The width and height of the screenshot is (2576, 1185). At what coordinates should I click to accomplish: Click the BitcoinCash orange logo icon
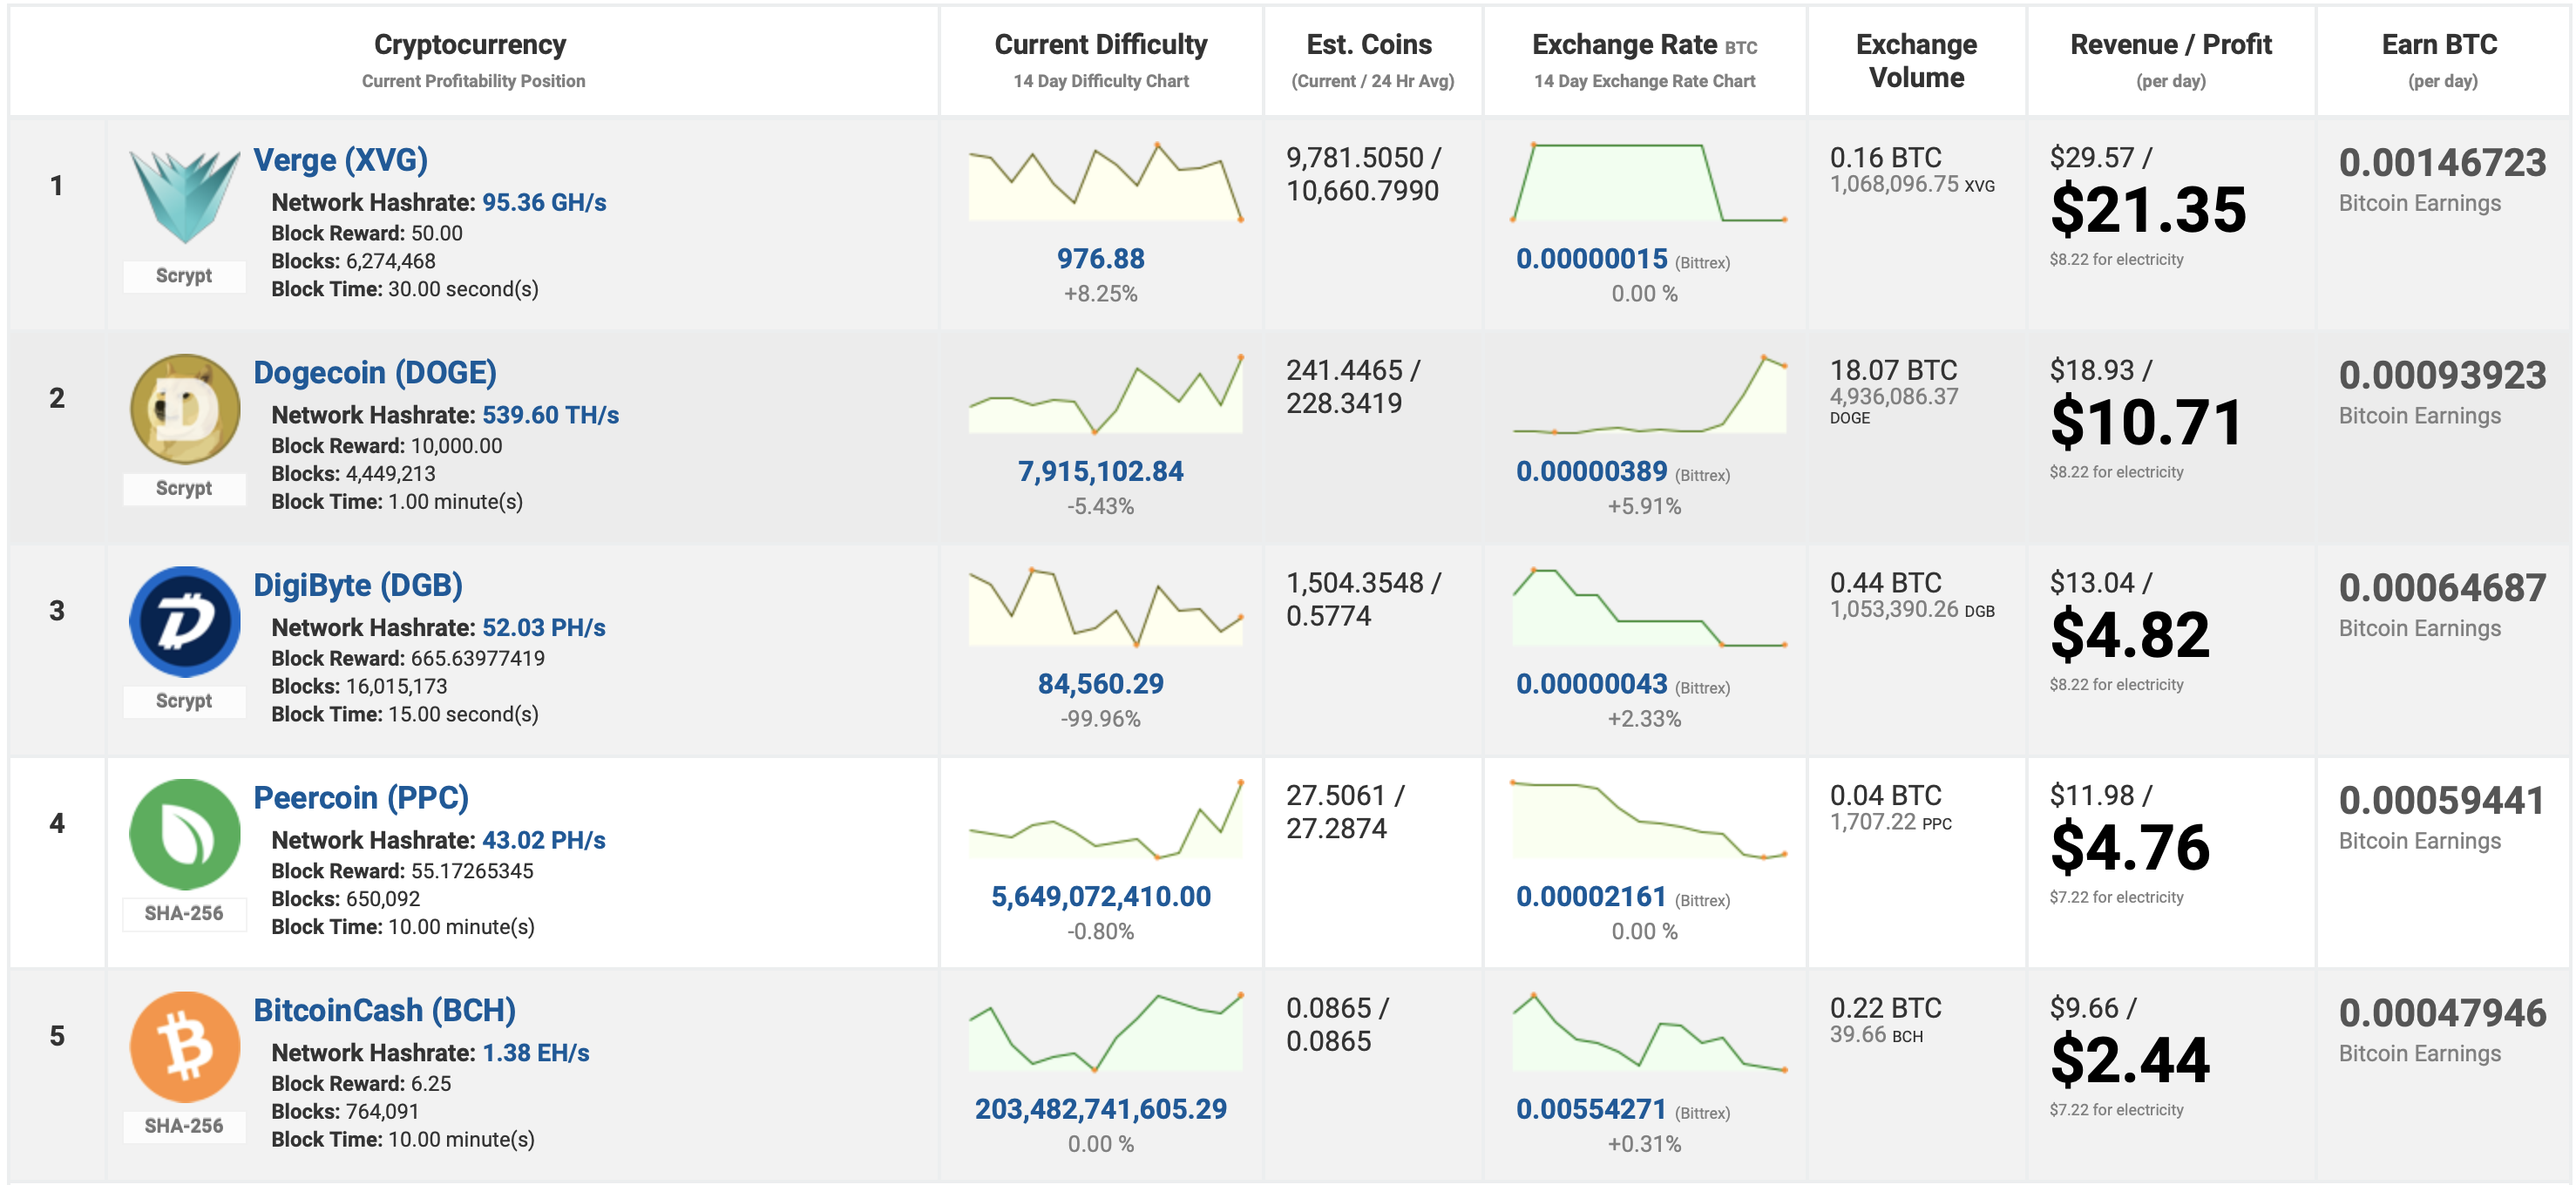pyautogui.click(x=185, y=1046)
